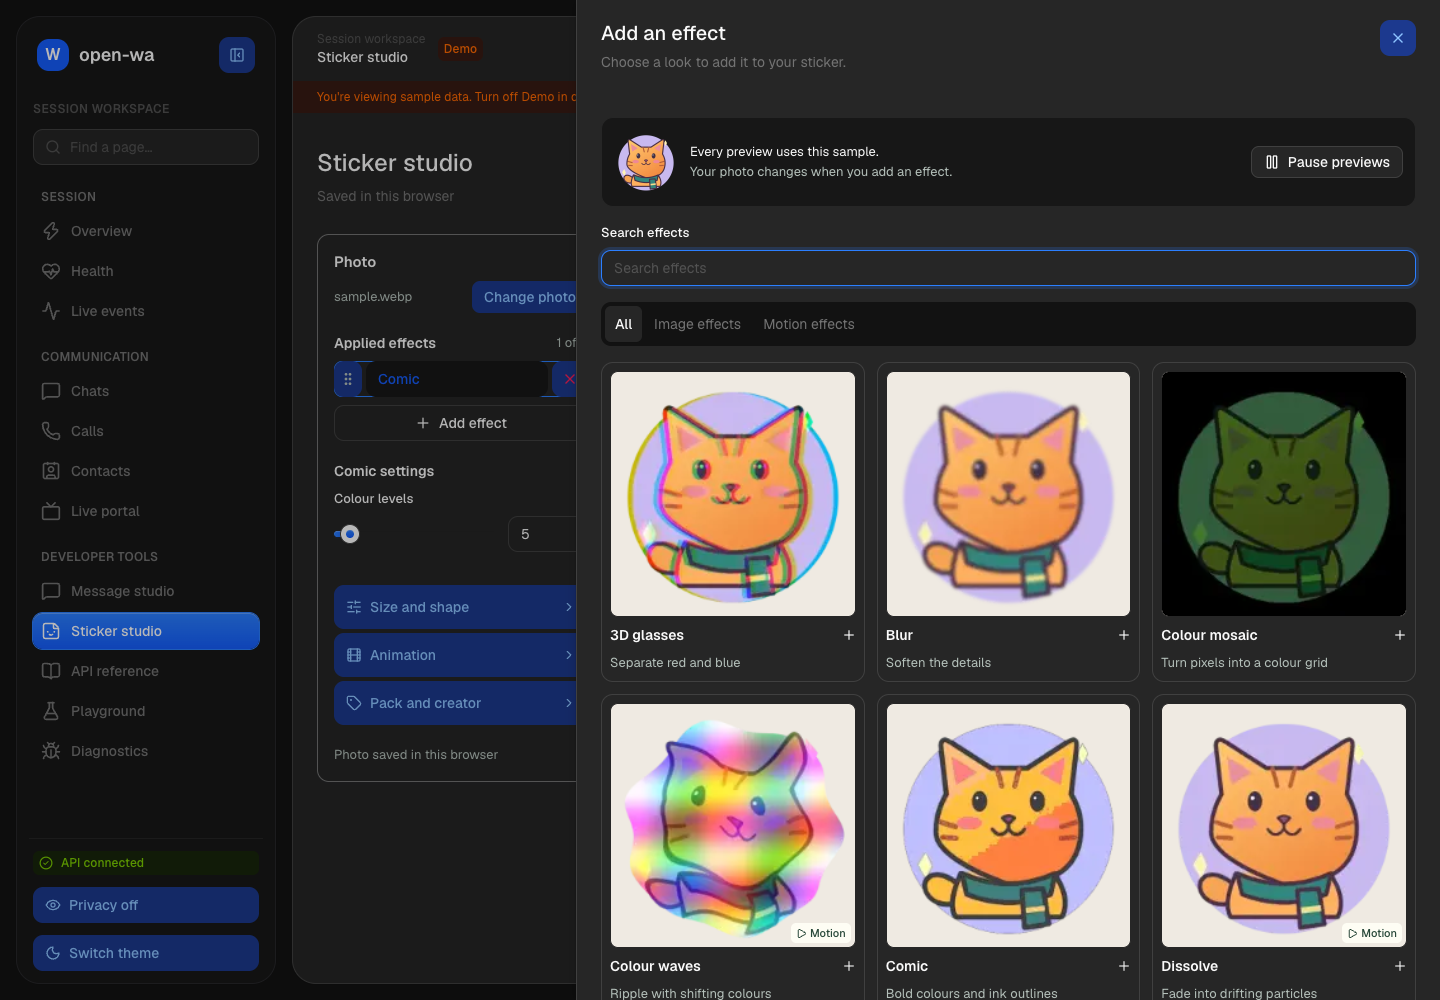1440x1000 pixels.
Task: Switch theme using the sidebar button
Action: [146, 953]
